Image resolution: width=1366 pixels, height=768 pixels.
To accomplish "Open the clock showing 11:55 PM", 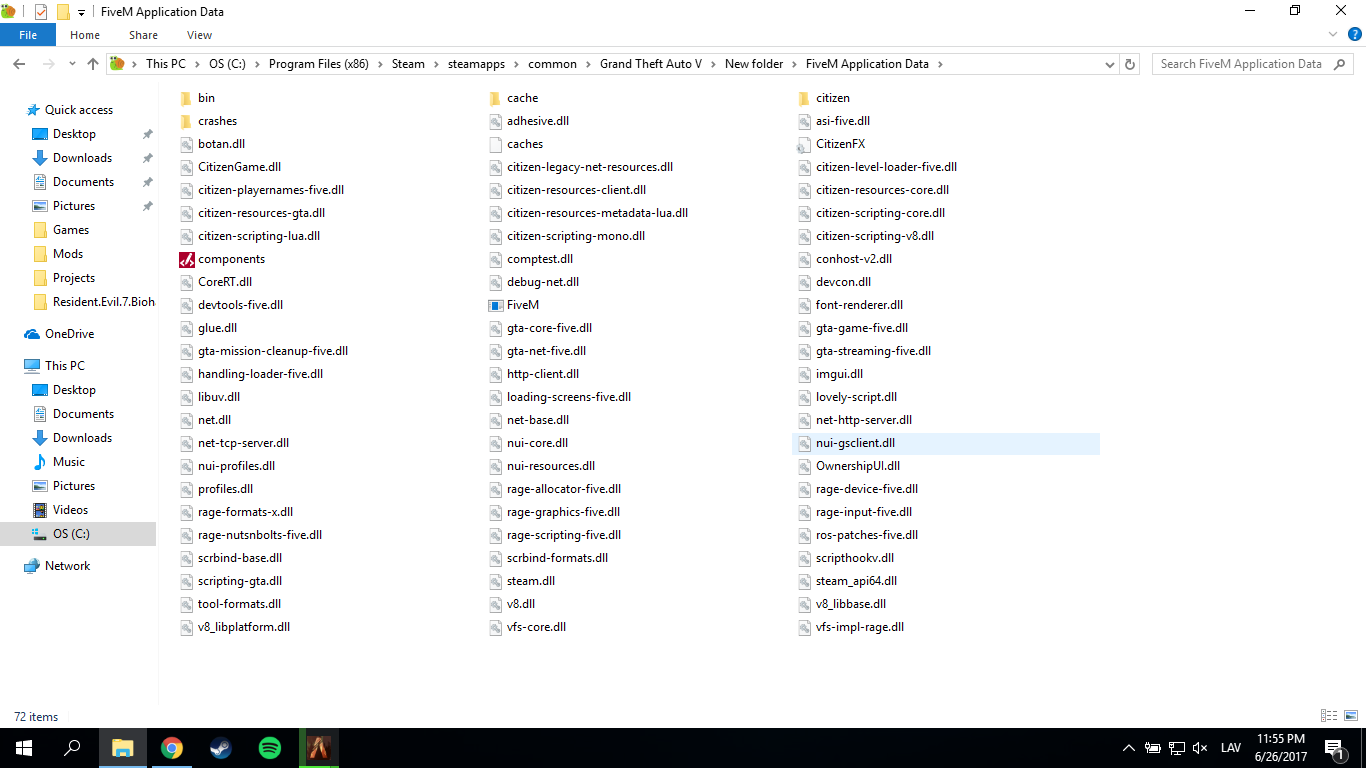I will (1280, 748).
